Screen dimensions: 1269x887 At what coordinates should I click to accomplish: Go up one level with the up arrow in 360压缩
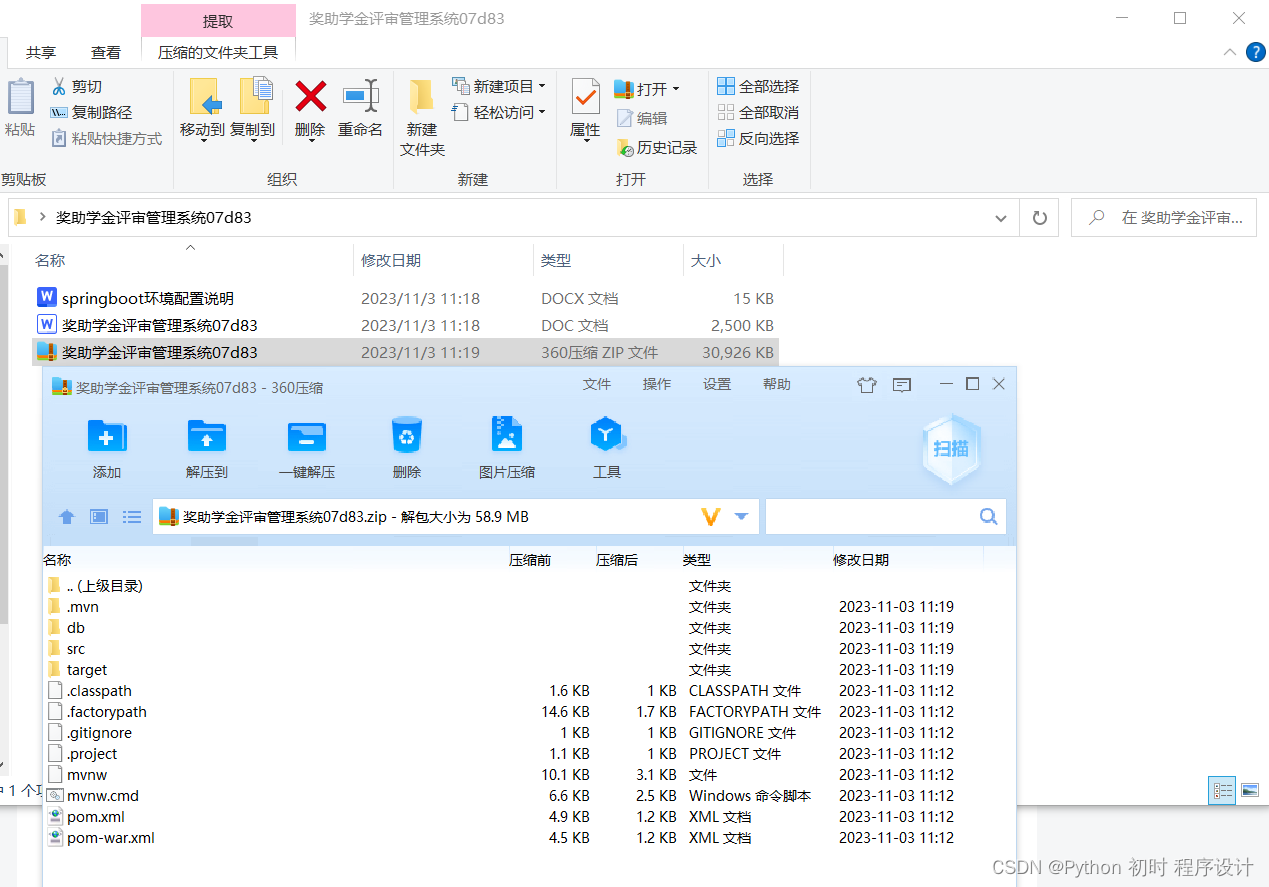click(x=67, y=517)
